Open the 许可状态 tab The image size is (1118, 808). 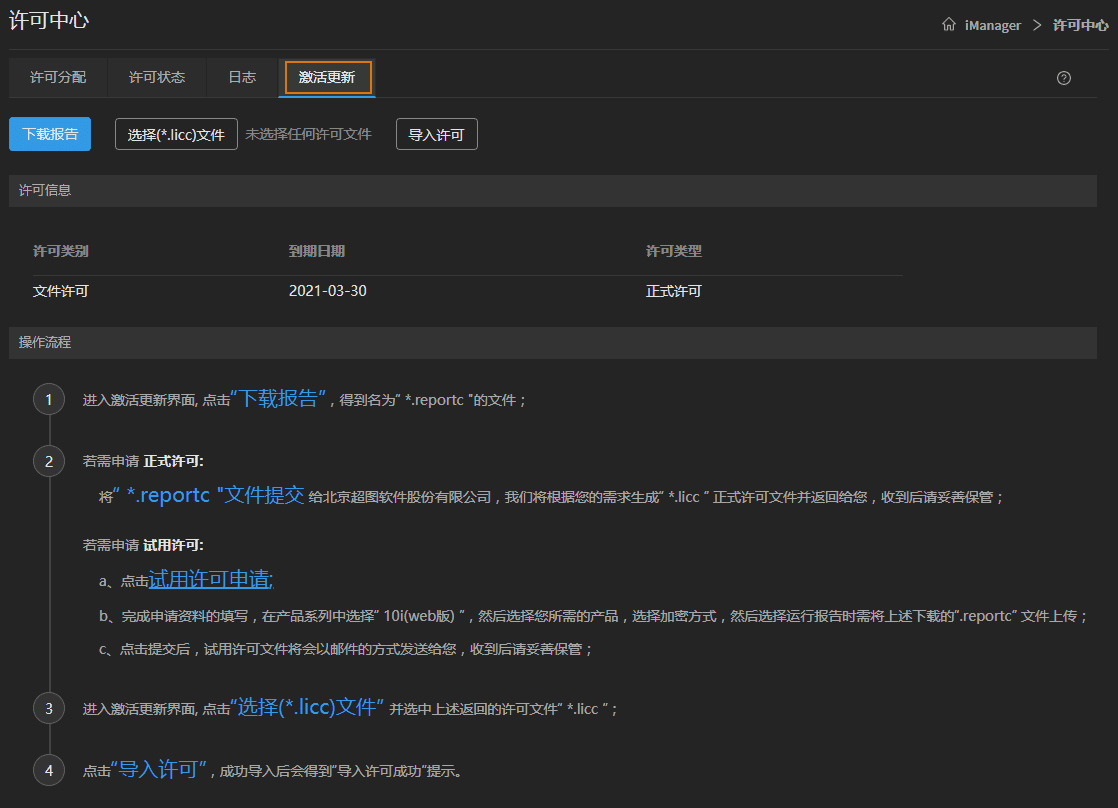point(157,77)
